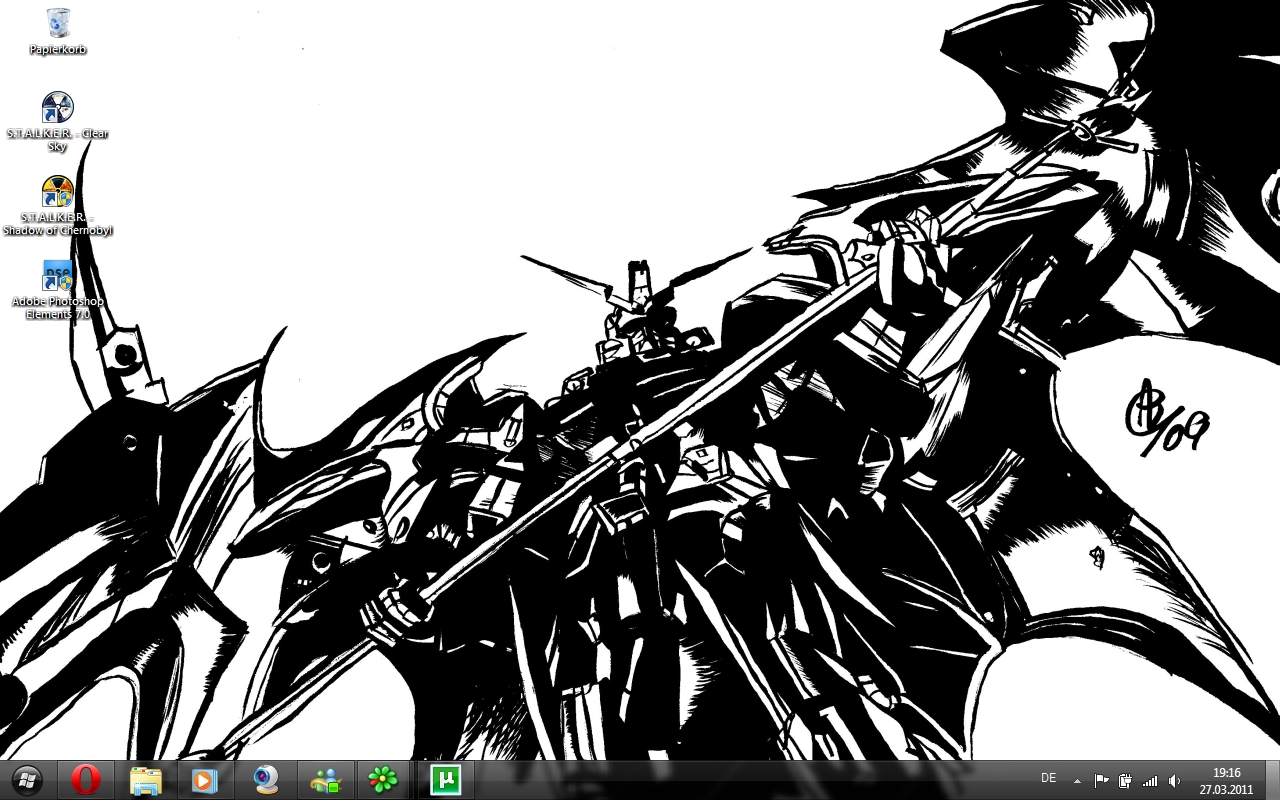Viewport: 1280px width, 800px height.
Task: Show hidden tray icons arrow
Action: [x=1077, y=781]
